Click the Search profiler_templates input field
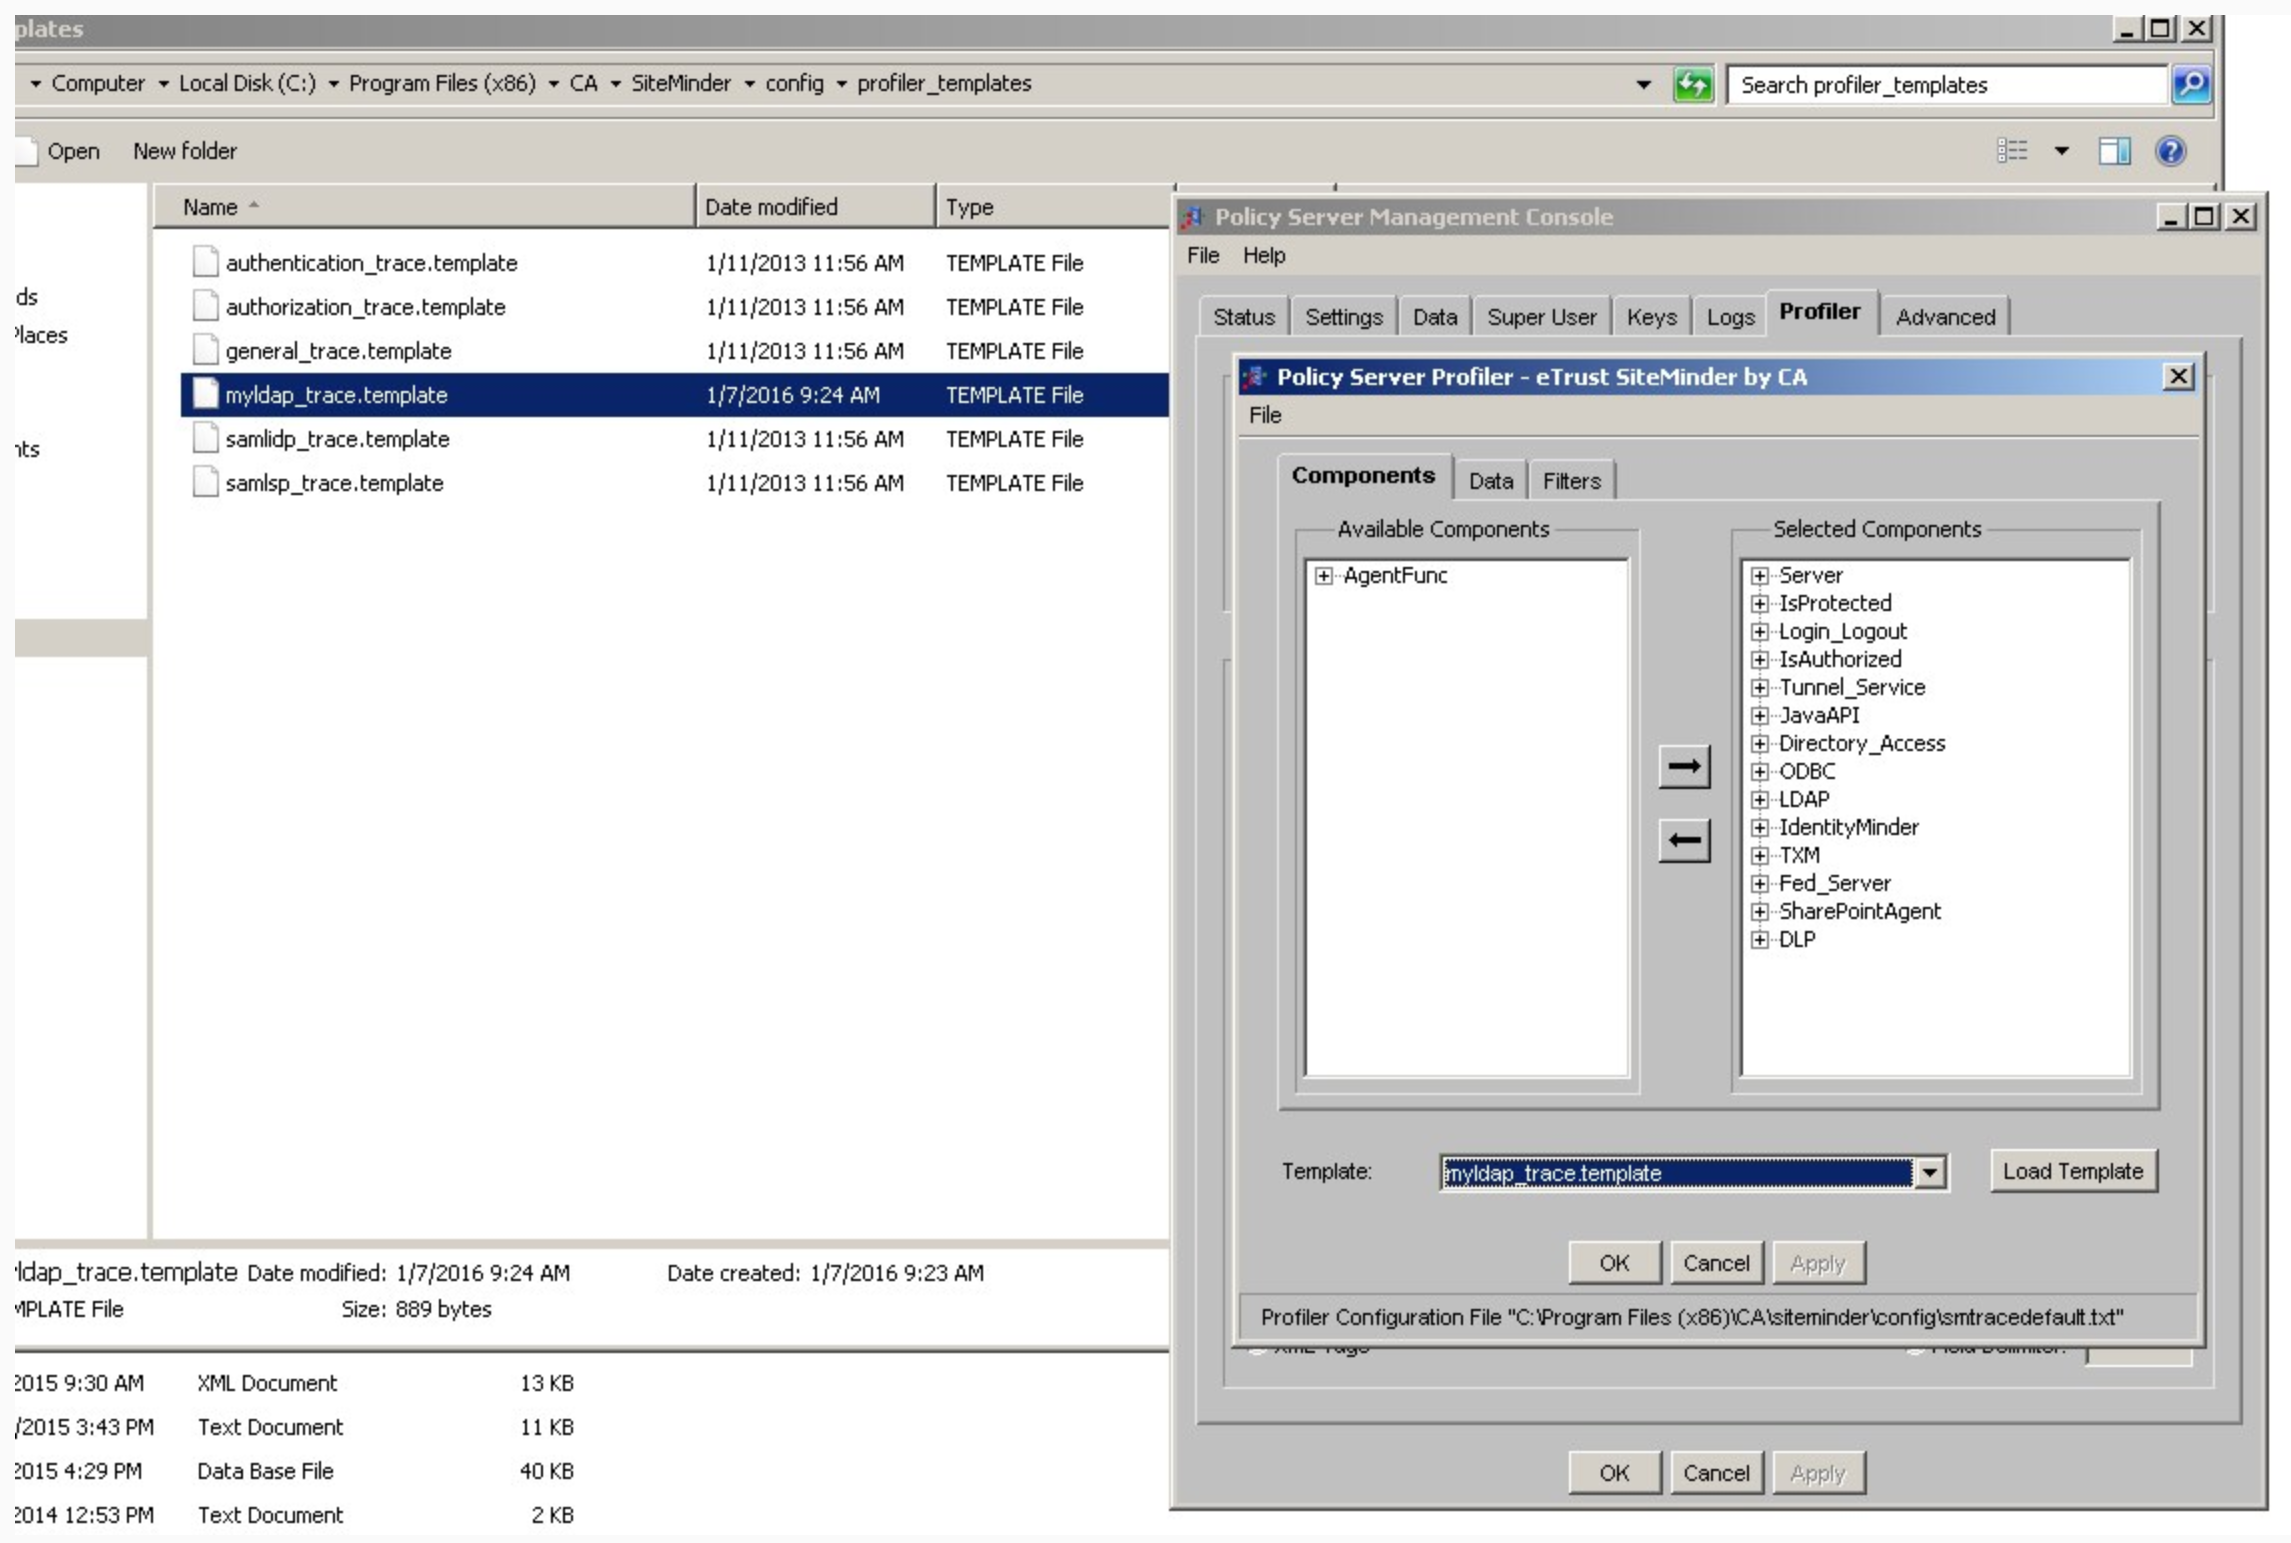This screenshot has width=2291, height=1543. [x=1944, y=85]
